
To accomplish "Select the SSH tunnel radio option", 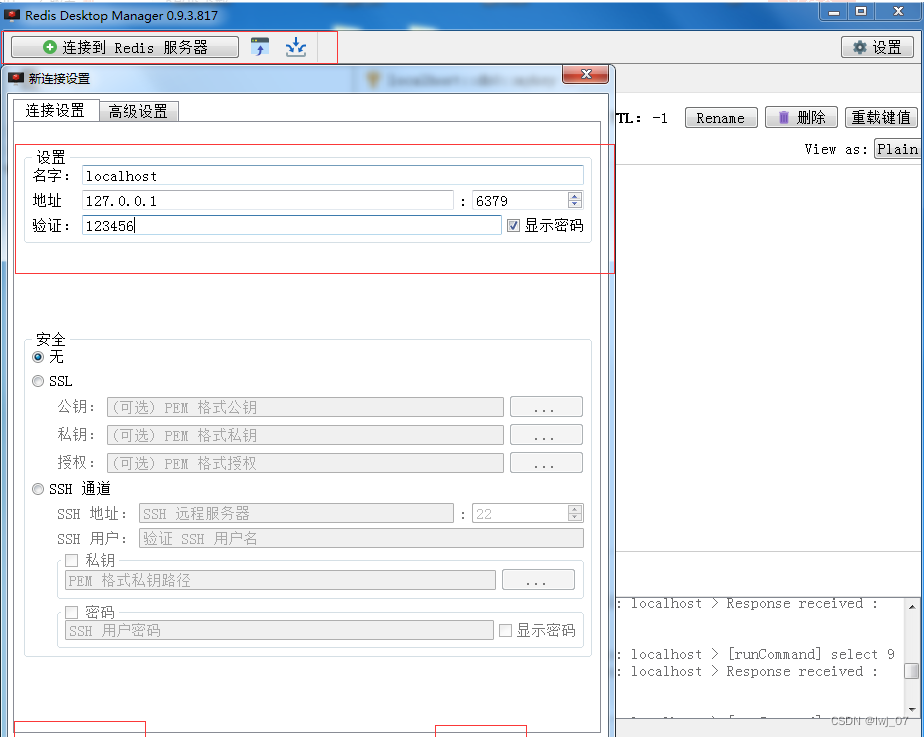I will (38, 489).
